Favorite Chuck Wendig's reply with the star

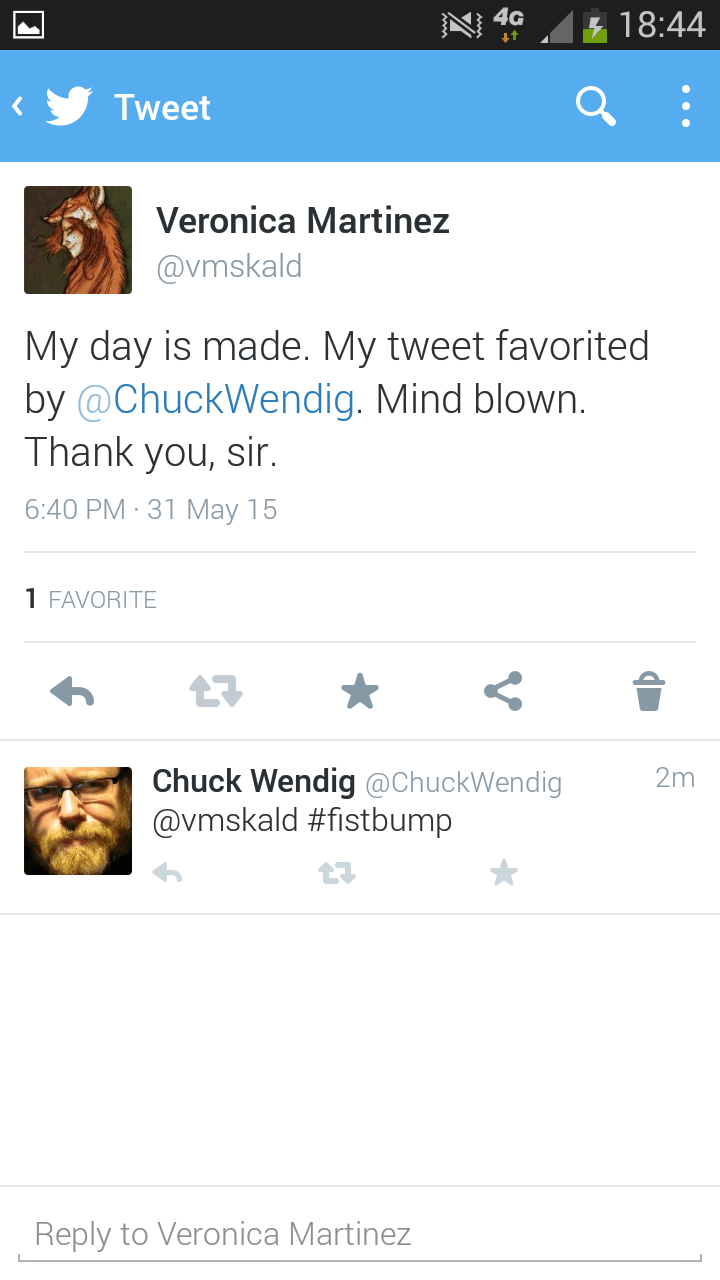point(504,874)
